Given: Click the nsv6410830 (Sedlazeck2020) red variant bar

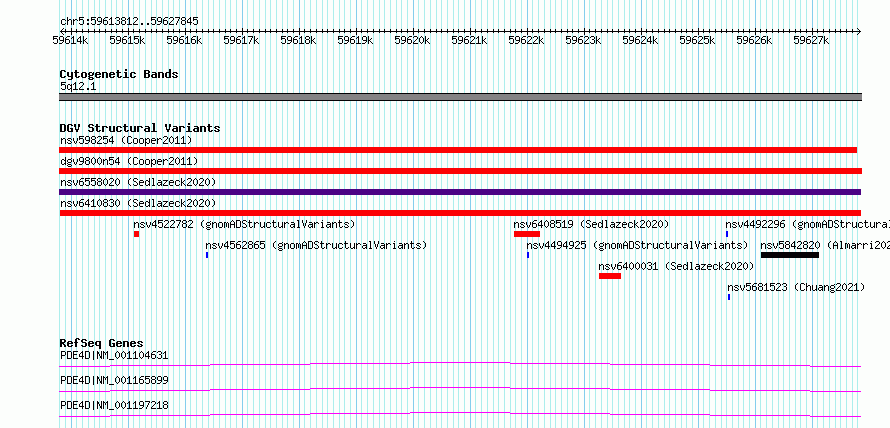Looking at the screenshot, I should point(460,213).
